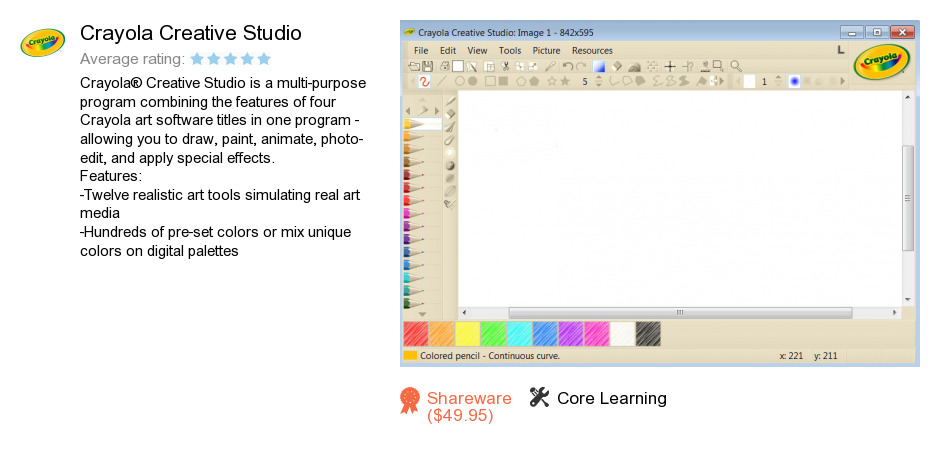Select the outlined circle shape
The height and width of the screenshot is (451, 940).
coord(460,81)
